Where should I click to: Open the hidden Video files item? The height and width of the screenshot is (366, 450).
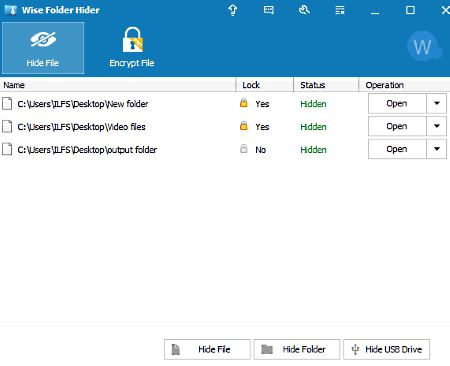click(x=397, y=126)
